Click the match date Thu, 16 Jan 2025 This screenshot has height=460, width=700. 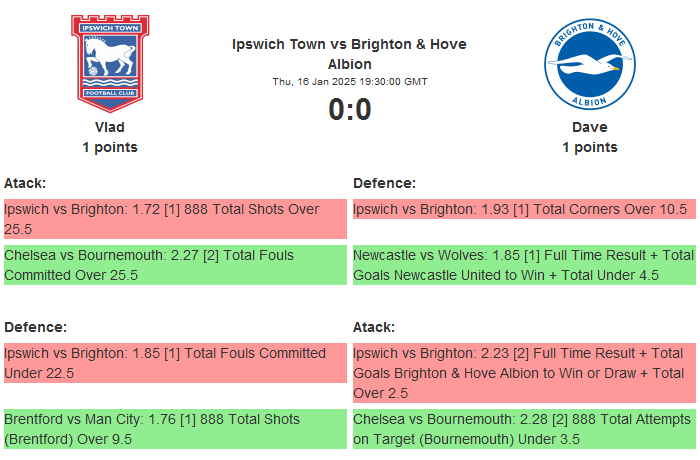pyautogui.click(x=349, y=81)
